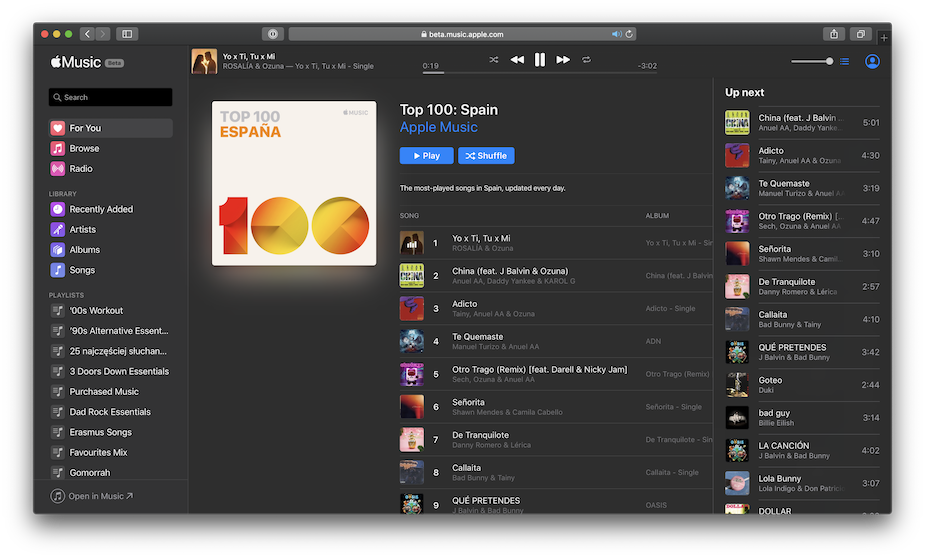The height and width of the screenshot is (558, 925).
Task: Open Erasmus Songs playlist
Action: pos(110,432)
